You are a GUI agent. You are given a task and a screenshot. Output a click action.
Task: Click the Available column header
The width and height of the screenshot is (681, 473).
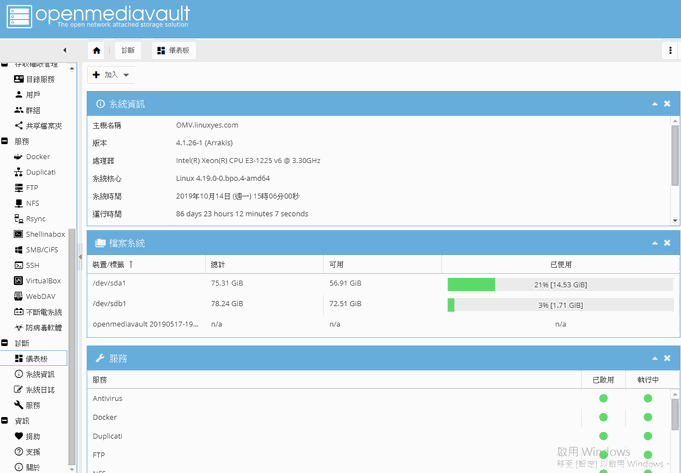[x=382, y=265]
